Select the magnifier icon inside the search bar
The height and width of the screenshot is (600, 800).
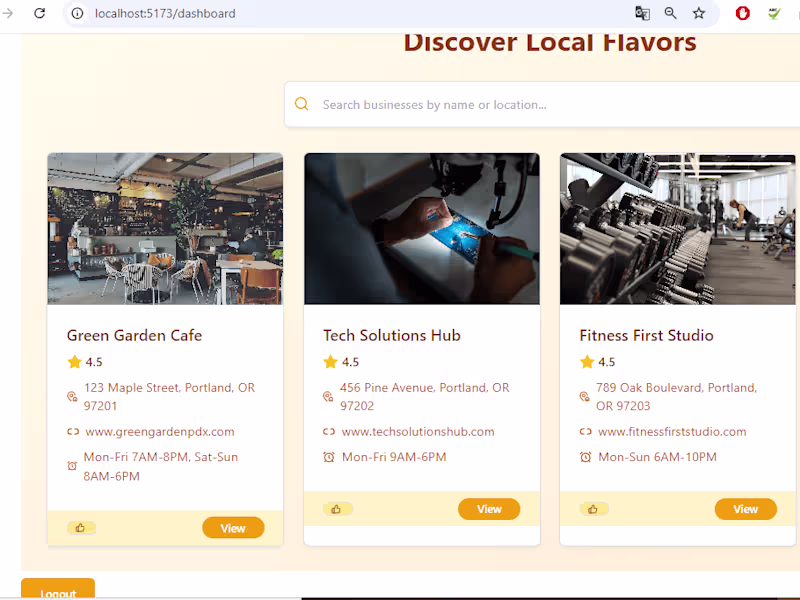[301, 104]
